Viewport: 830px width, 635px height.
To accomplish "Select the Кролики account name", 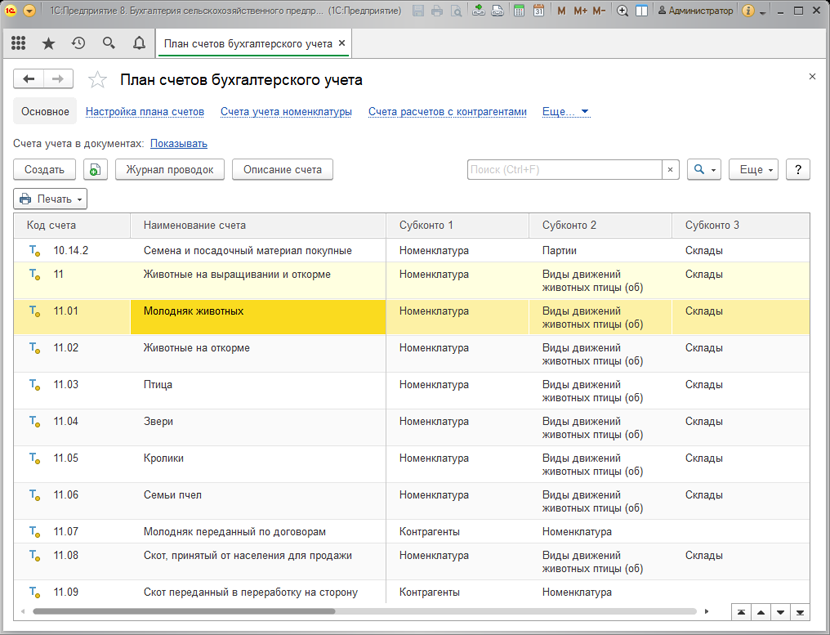I will point(164,458).
